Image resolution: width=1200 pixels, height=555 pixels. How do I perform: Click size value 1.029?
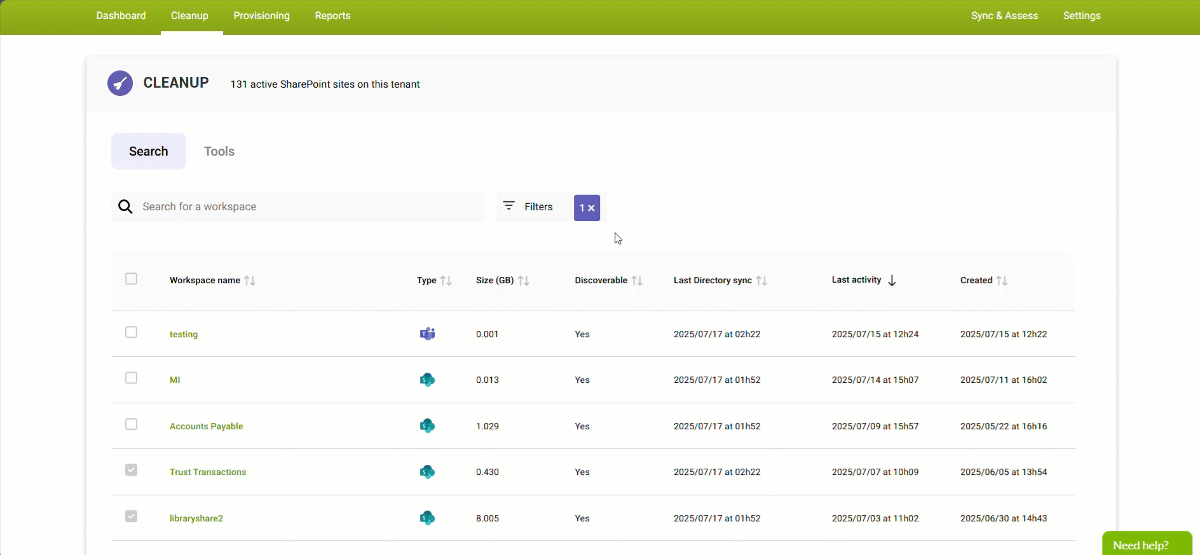pyautogui.click(x=487, y=426)
